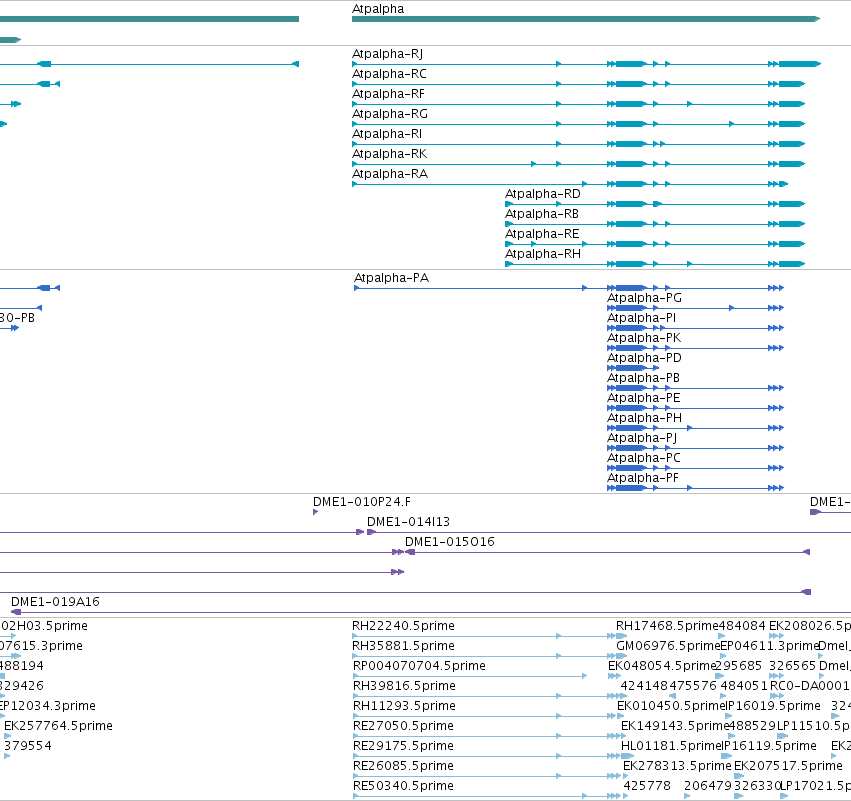Image resolution: width=851 pixels, height=801 pixels.
Task: Select the Atpalpha-RD transcript label
Action: point(543,194)
